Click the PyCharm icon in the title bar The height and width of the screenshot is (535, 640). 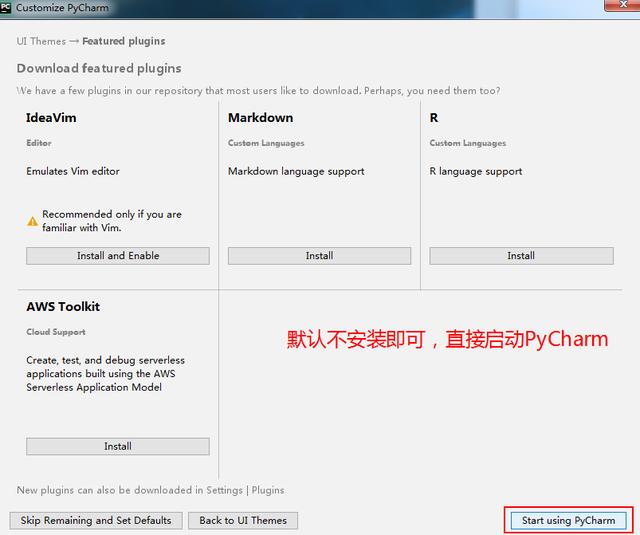(6, 7)
